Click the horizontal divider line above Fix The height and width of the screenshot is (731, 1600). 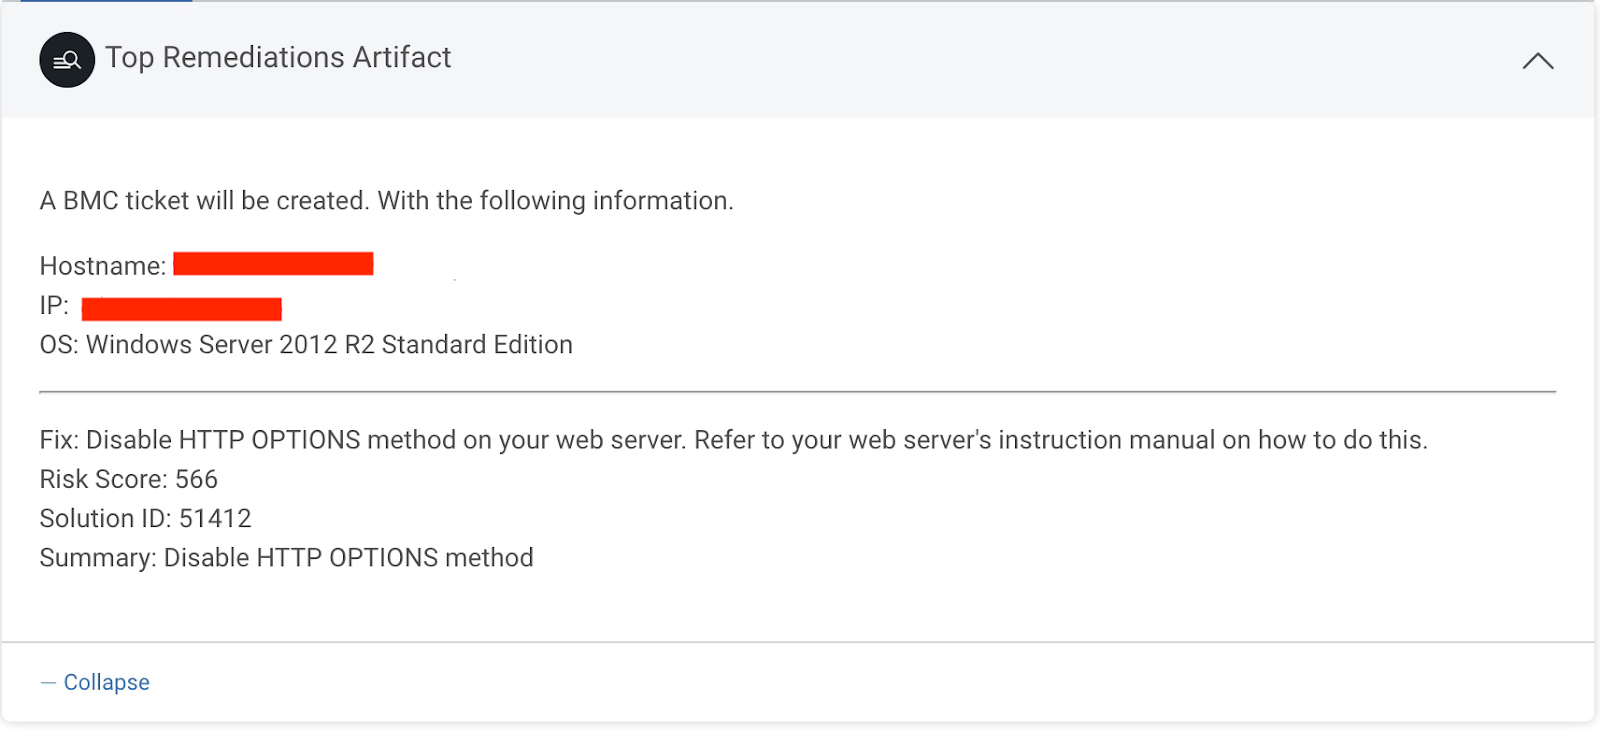(x=797, y=392)
